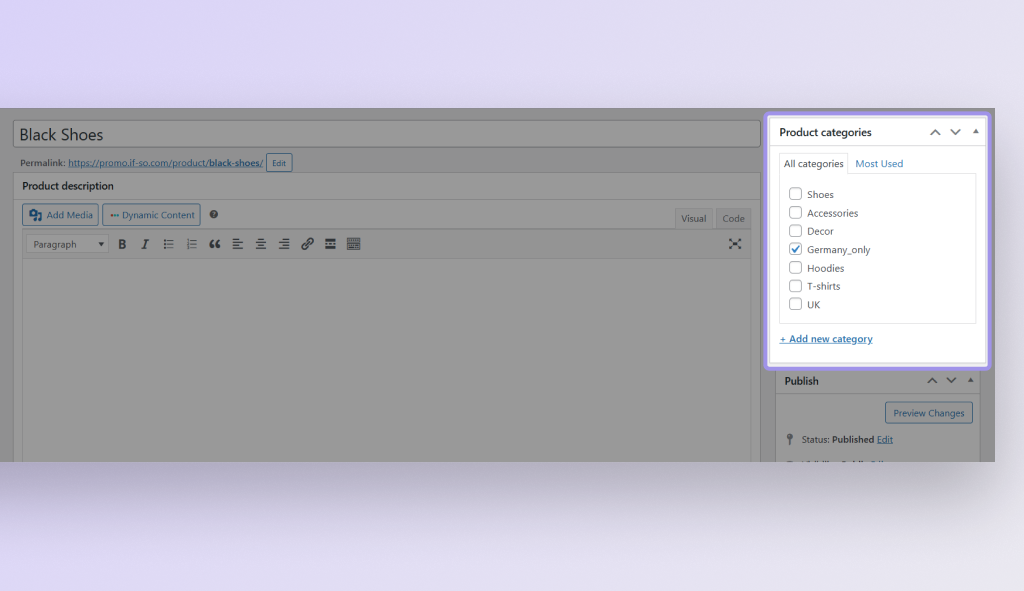
Task: Toggle bold formatting in editor toolbar
Action: coord(122,244)
